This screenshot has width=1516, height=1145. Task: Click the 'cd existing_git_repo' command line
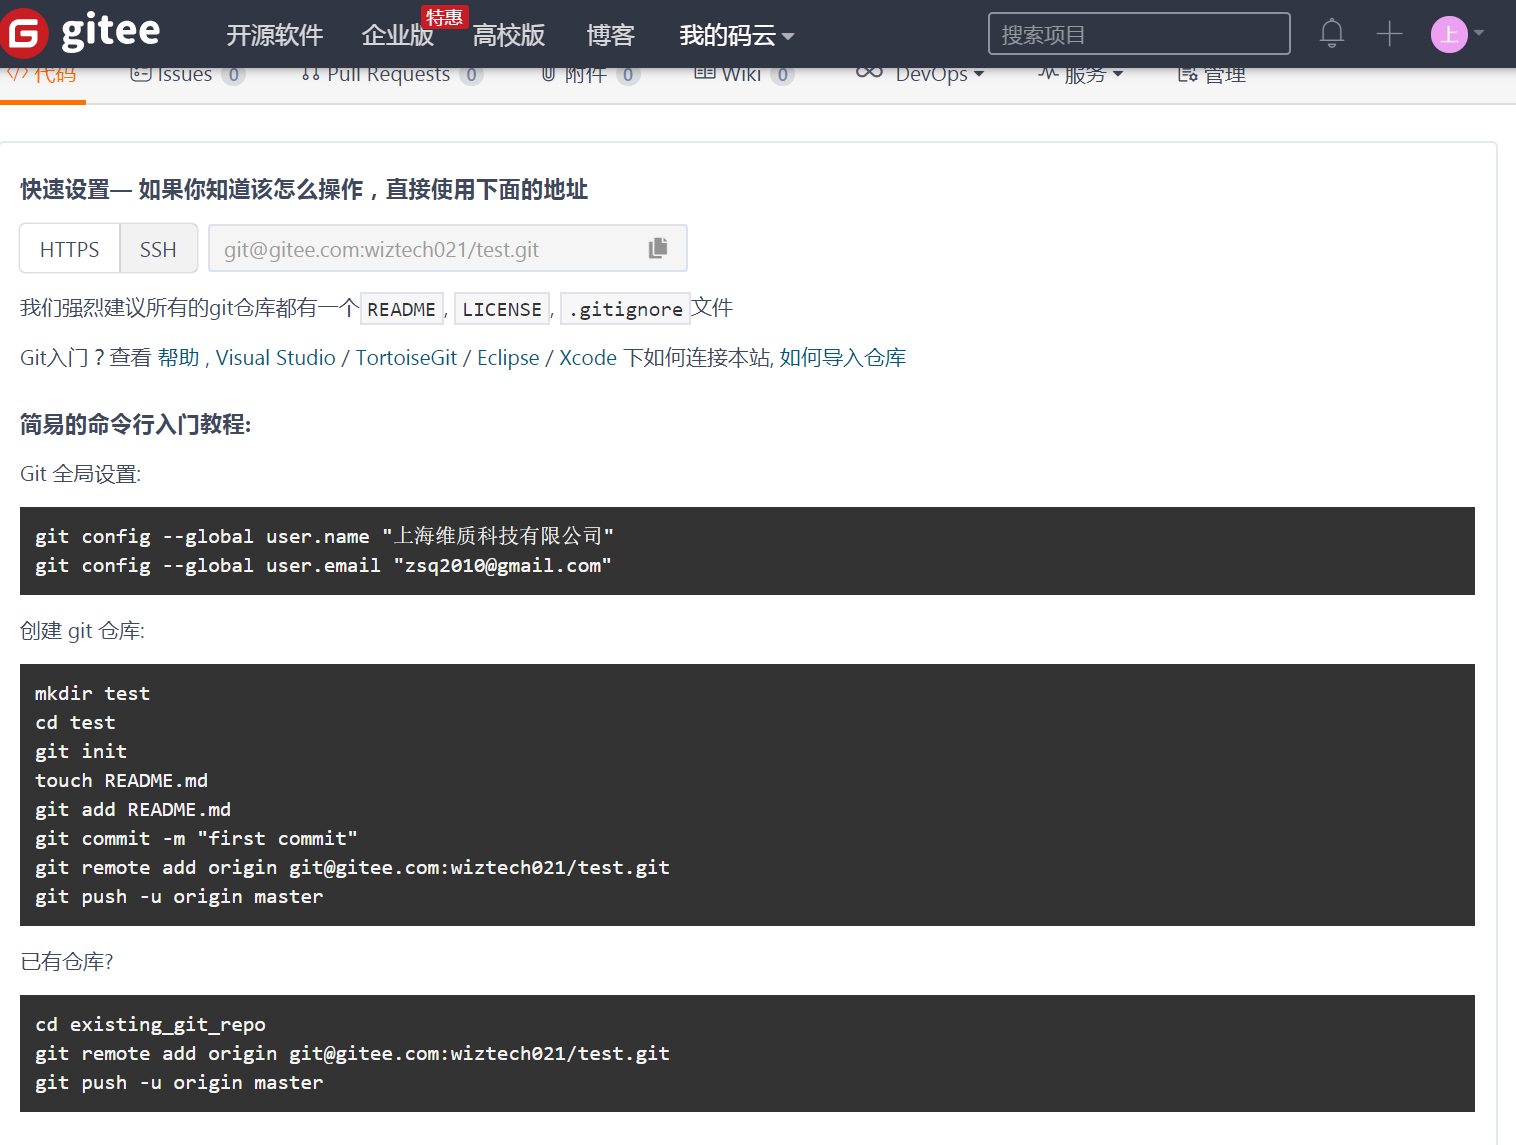(150, 1025)
